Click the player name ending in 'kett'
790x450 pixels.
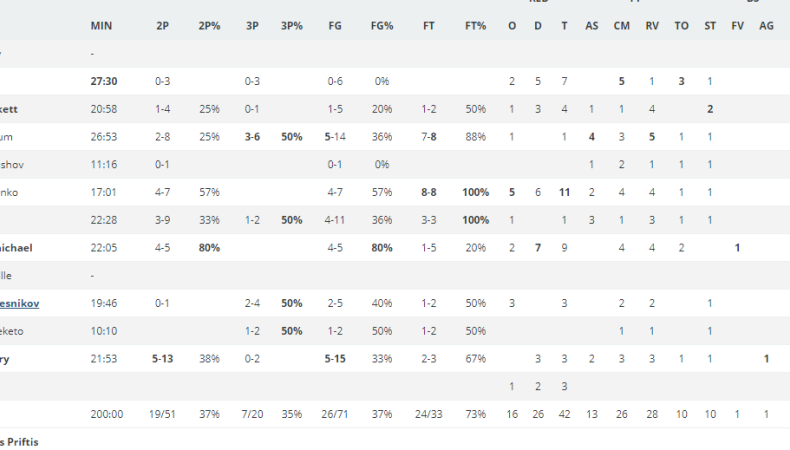point(9,109)
